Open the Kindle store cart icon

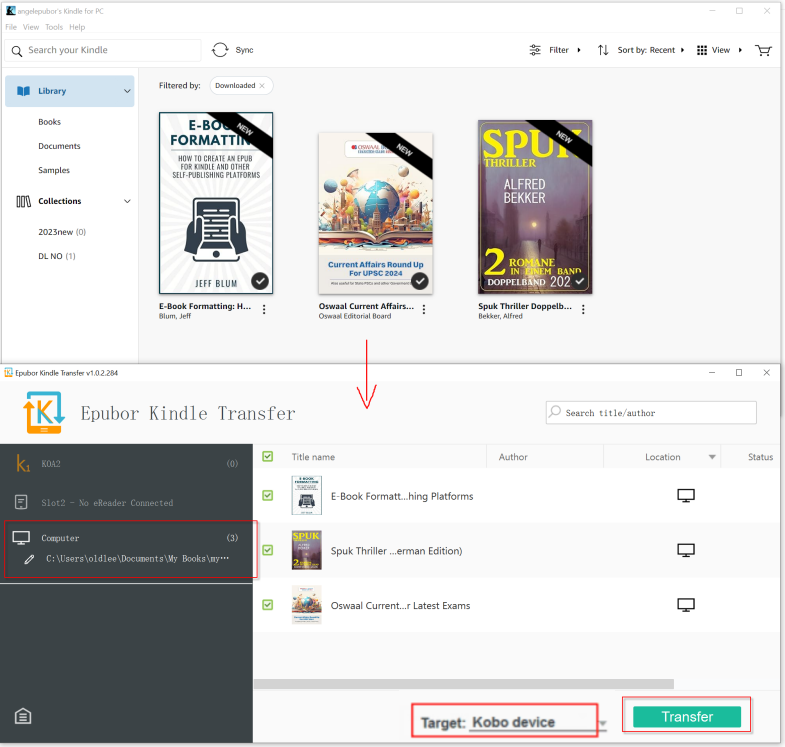click(763, 50)
